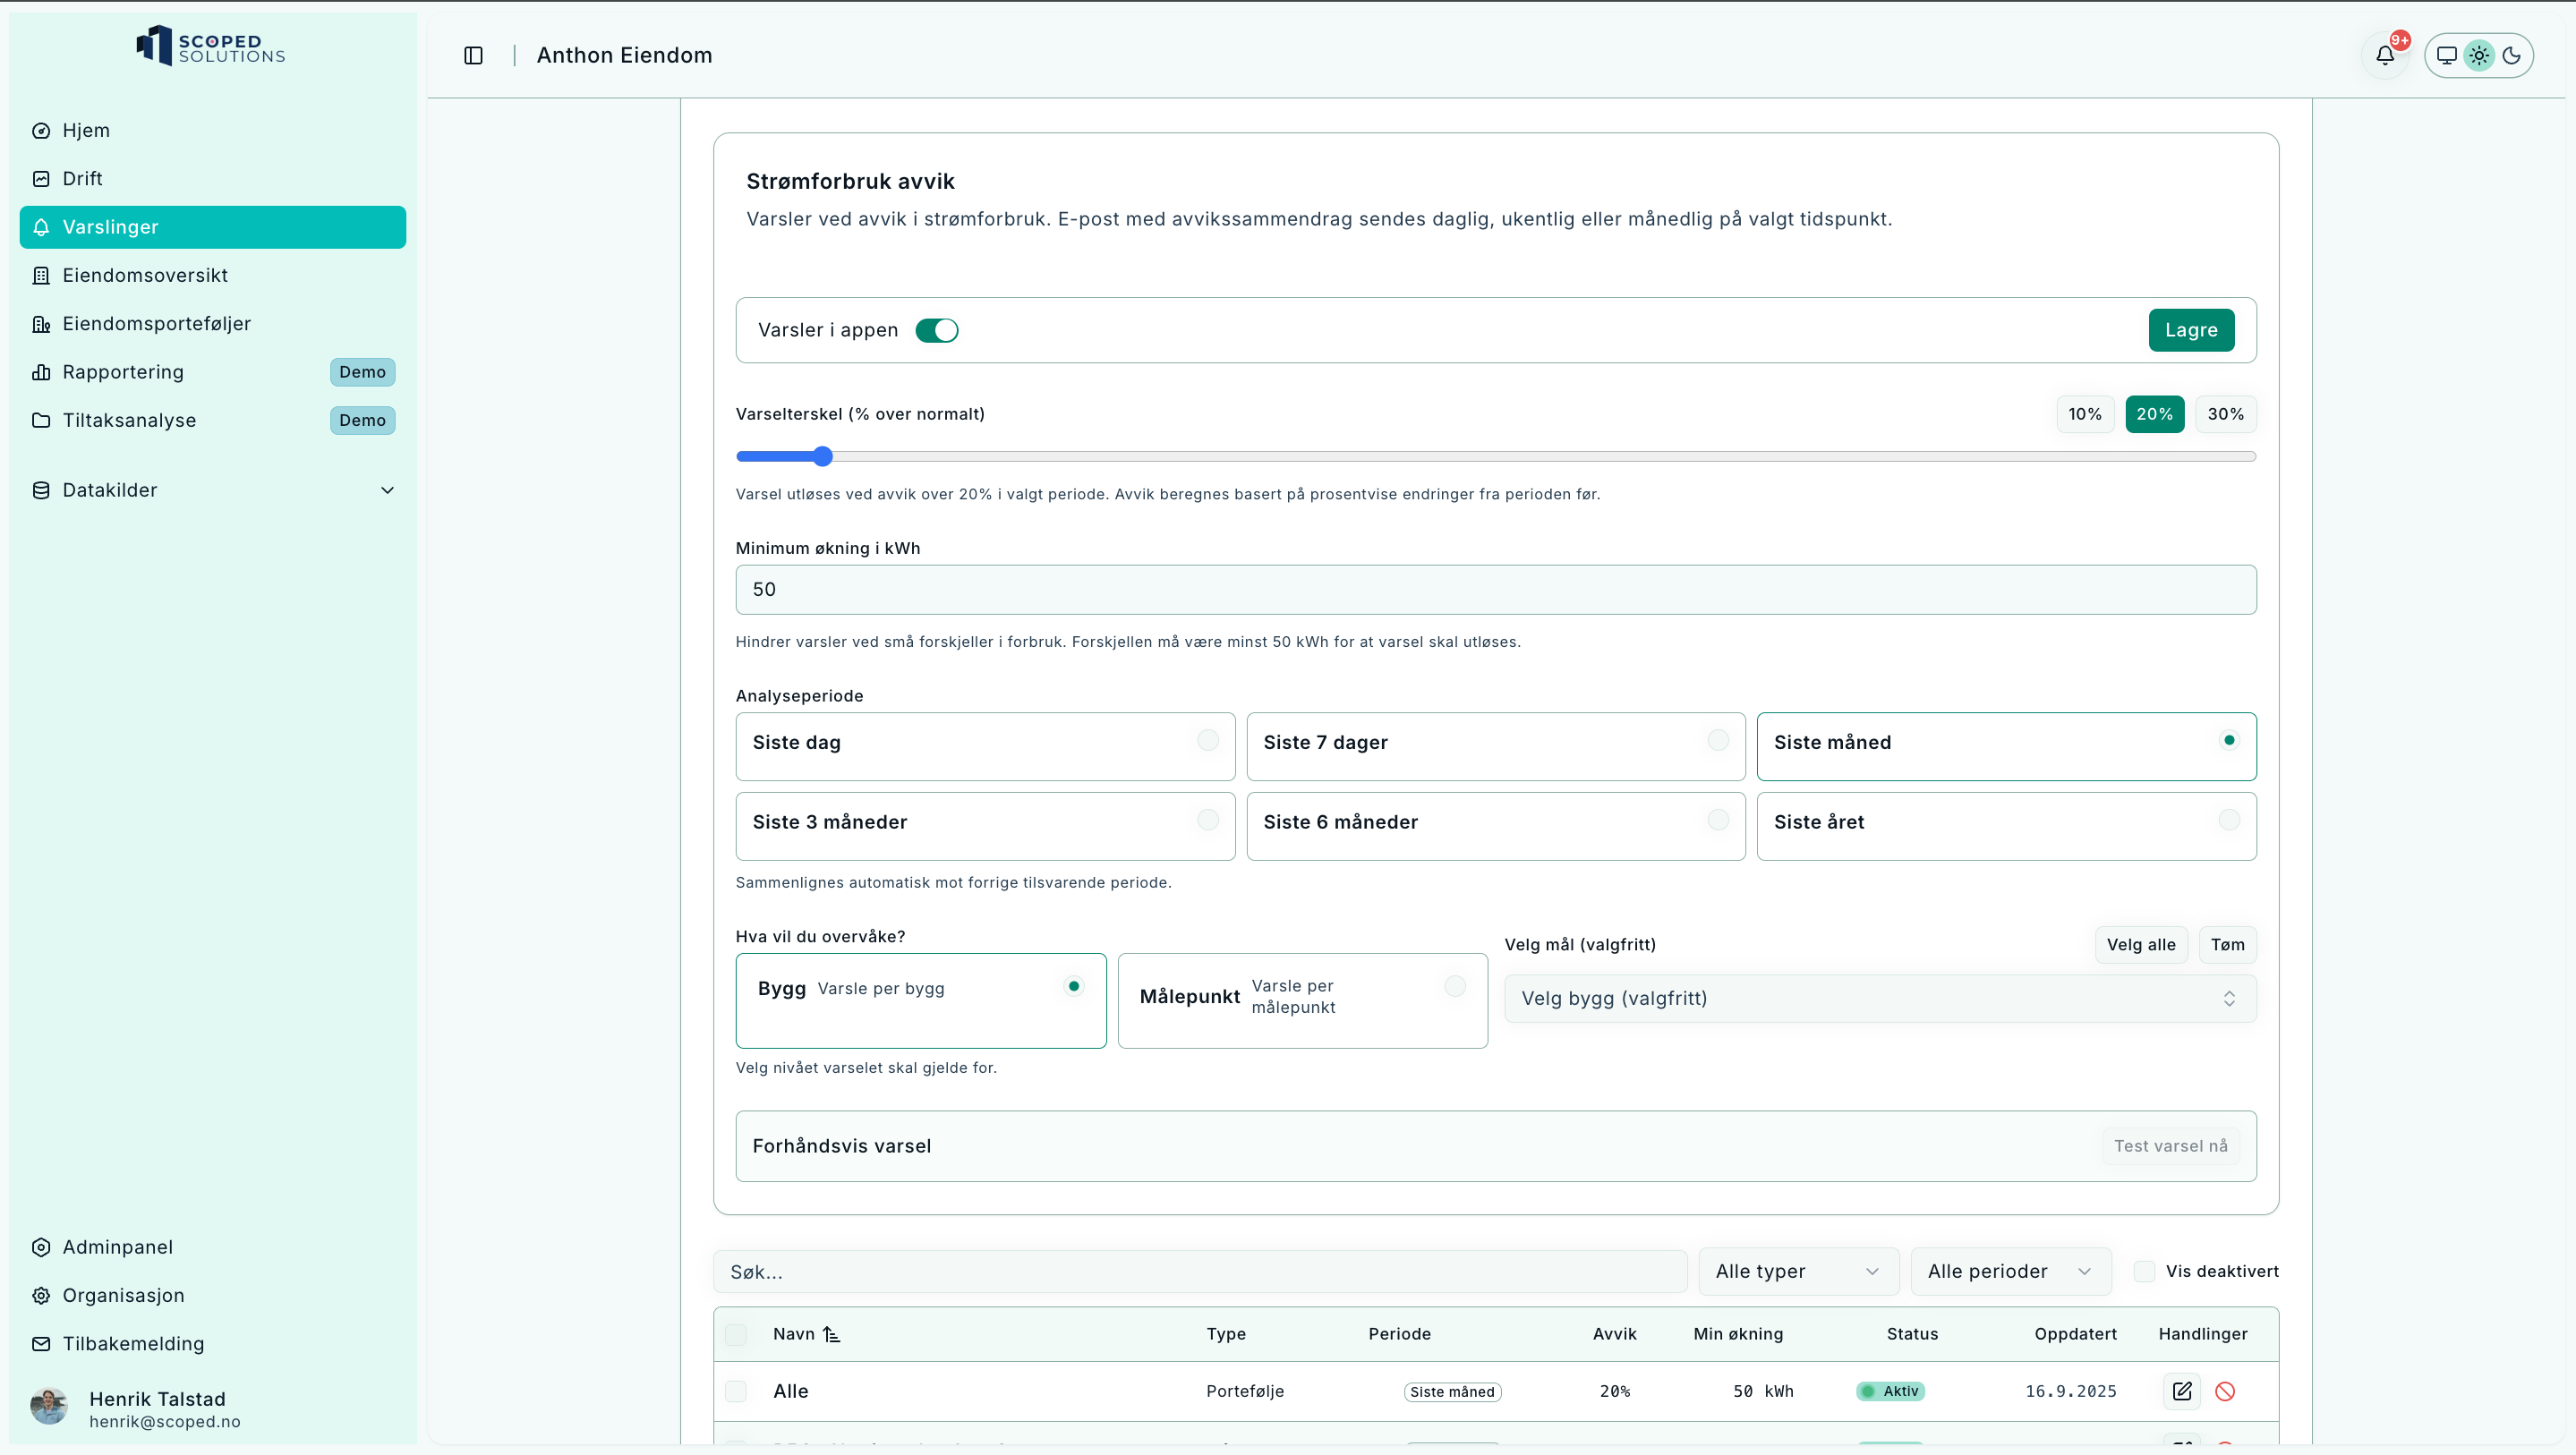2576x1455 pixels.
Task: Select the system theme monitor icon
Action: [x=2447, y=55]
